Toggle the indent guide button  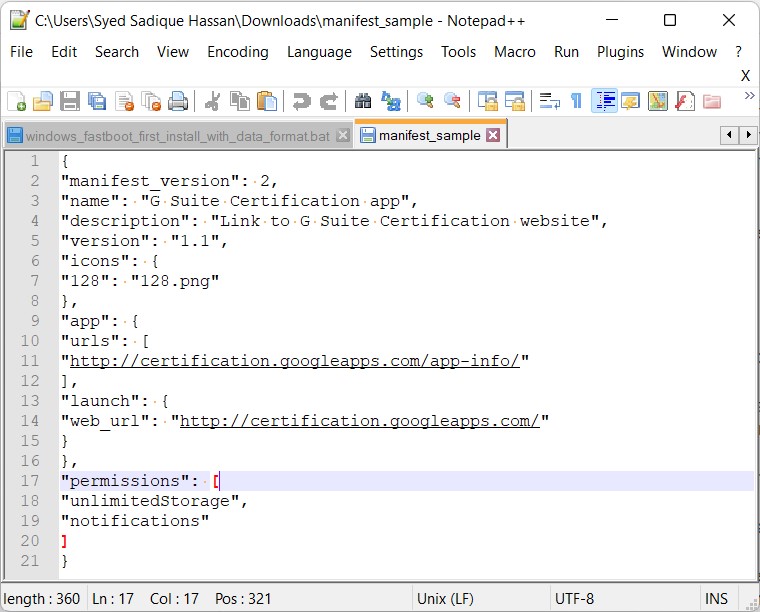tap(604, 101)
